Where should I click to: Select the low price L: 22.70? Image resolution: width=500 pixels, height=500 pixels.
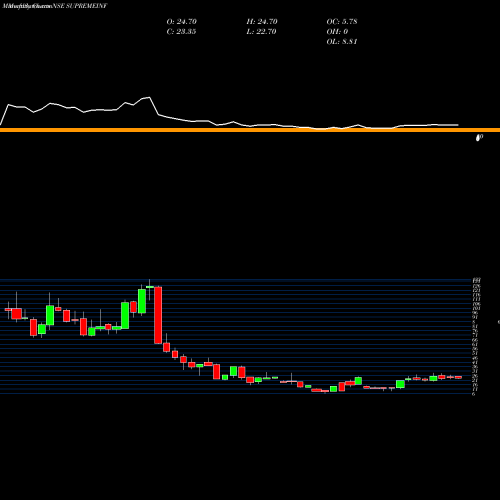(x=261, y=31)
